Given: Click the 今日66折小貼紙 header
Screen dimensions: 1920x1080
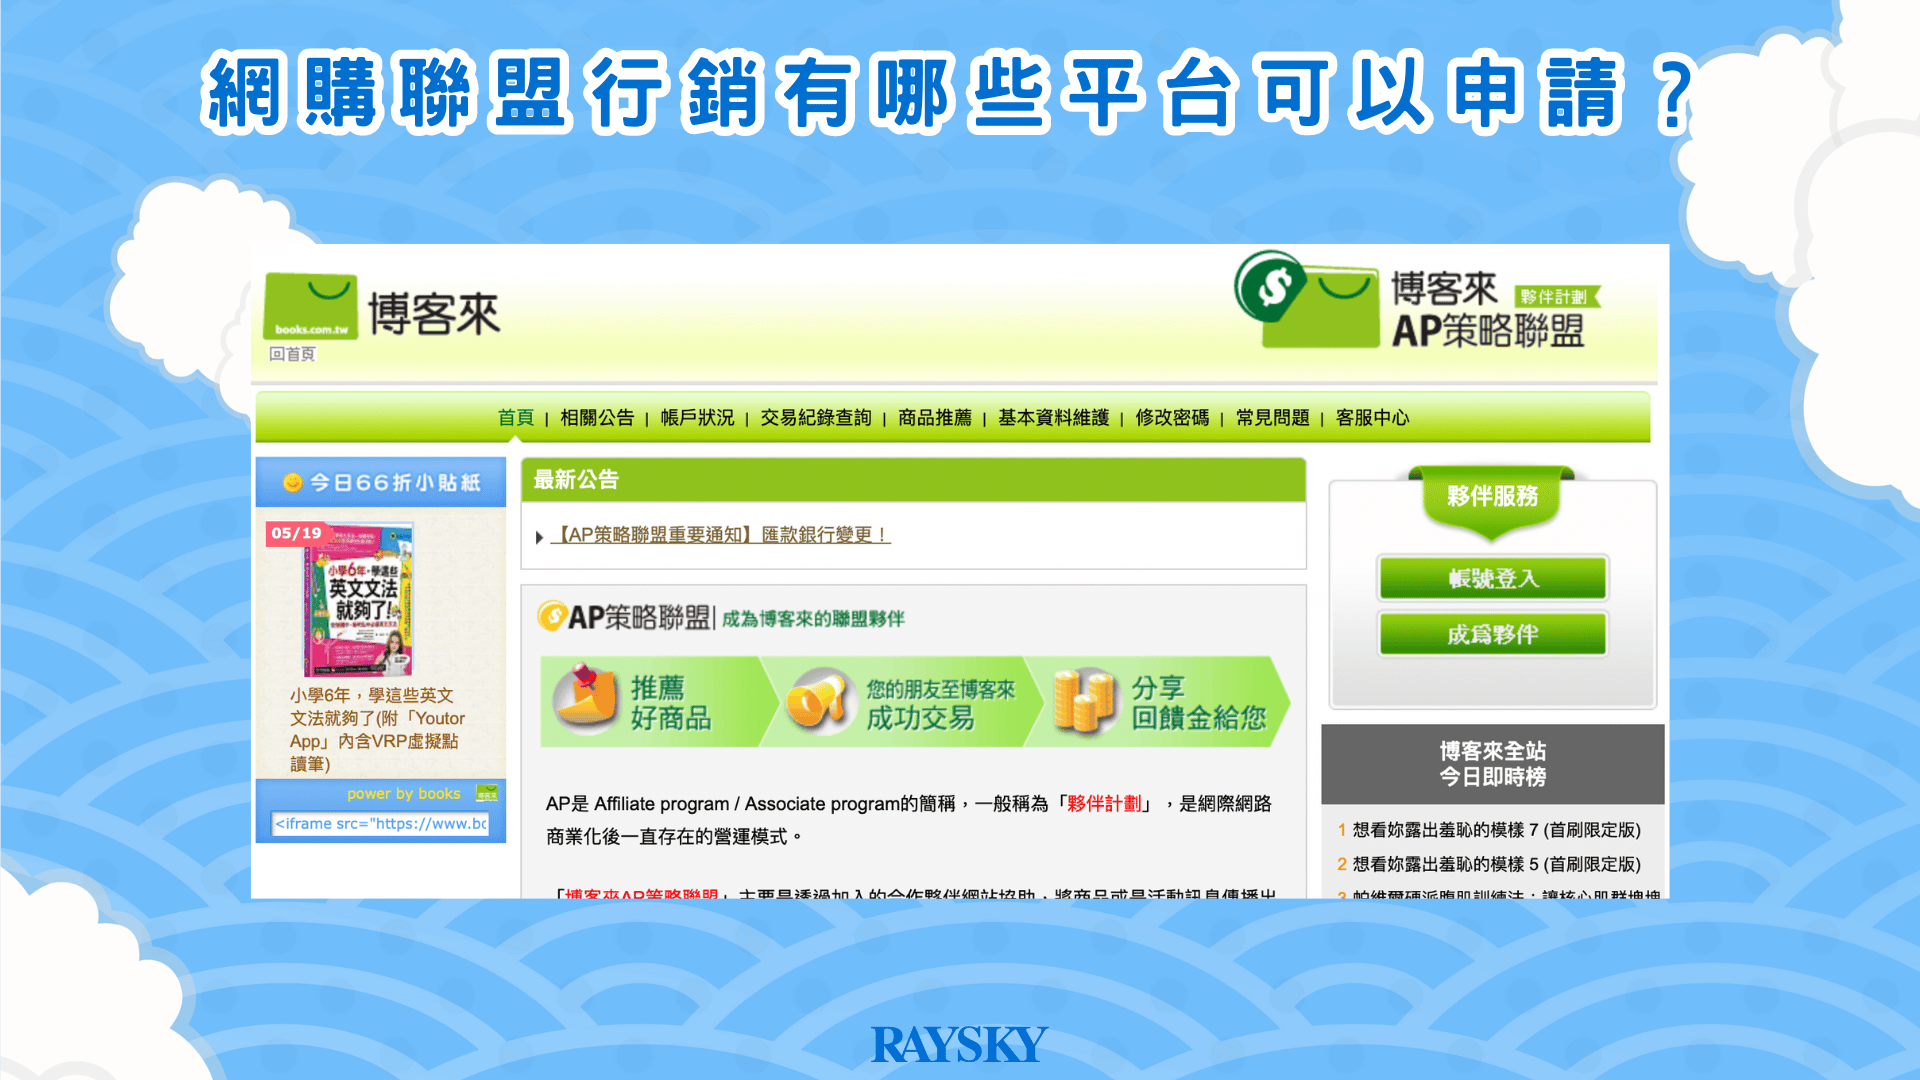Looking at the screenshot, I should (x=381, y=483).
